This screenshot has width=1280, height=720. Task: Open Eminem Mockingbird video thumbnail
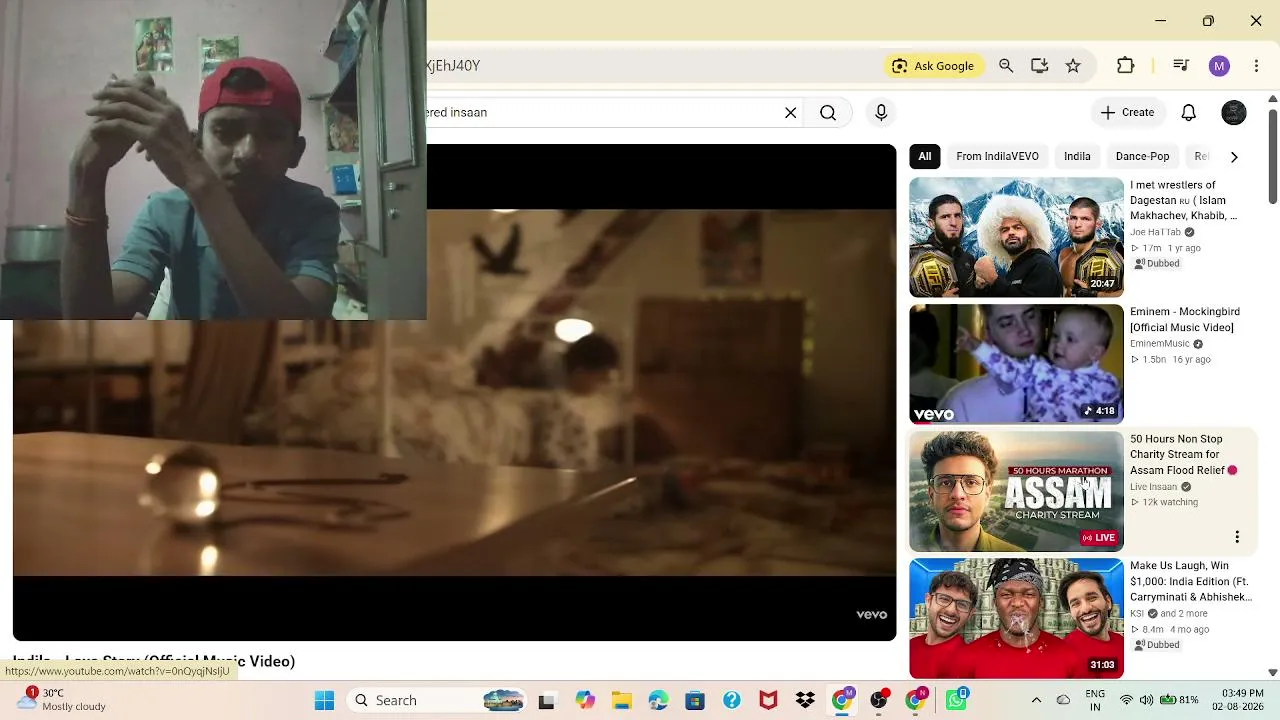coord(1016,364)
